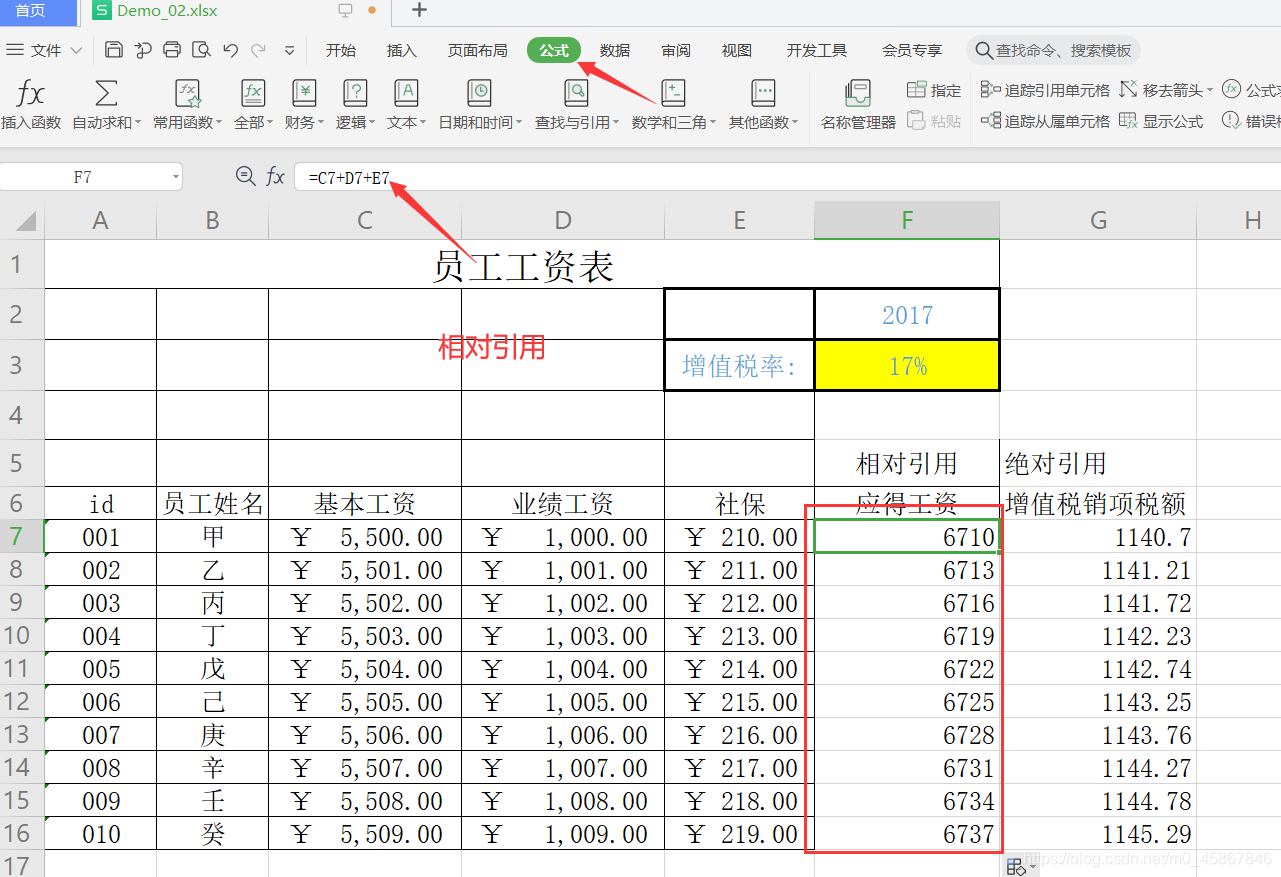Open the Lookup and Reference (查找与引用) icon
1281x877 pixels.
tap(576, 94)
